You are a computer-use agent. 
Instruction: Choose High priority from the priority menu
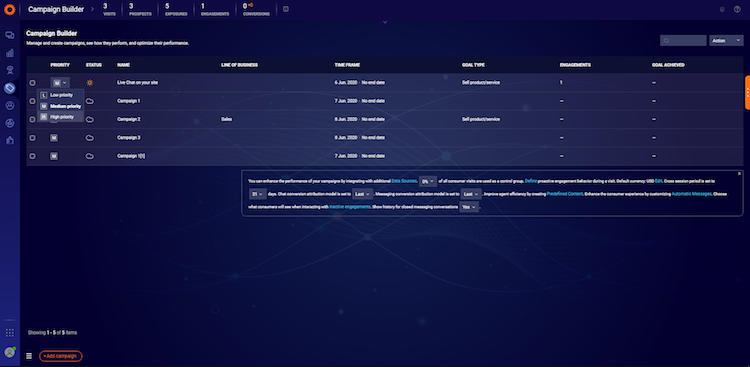coord(61,117)
